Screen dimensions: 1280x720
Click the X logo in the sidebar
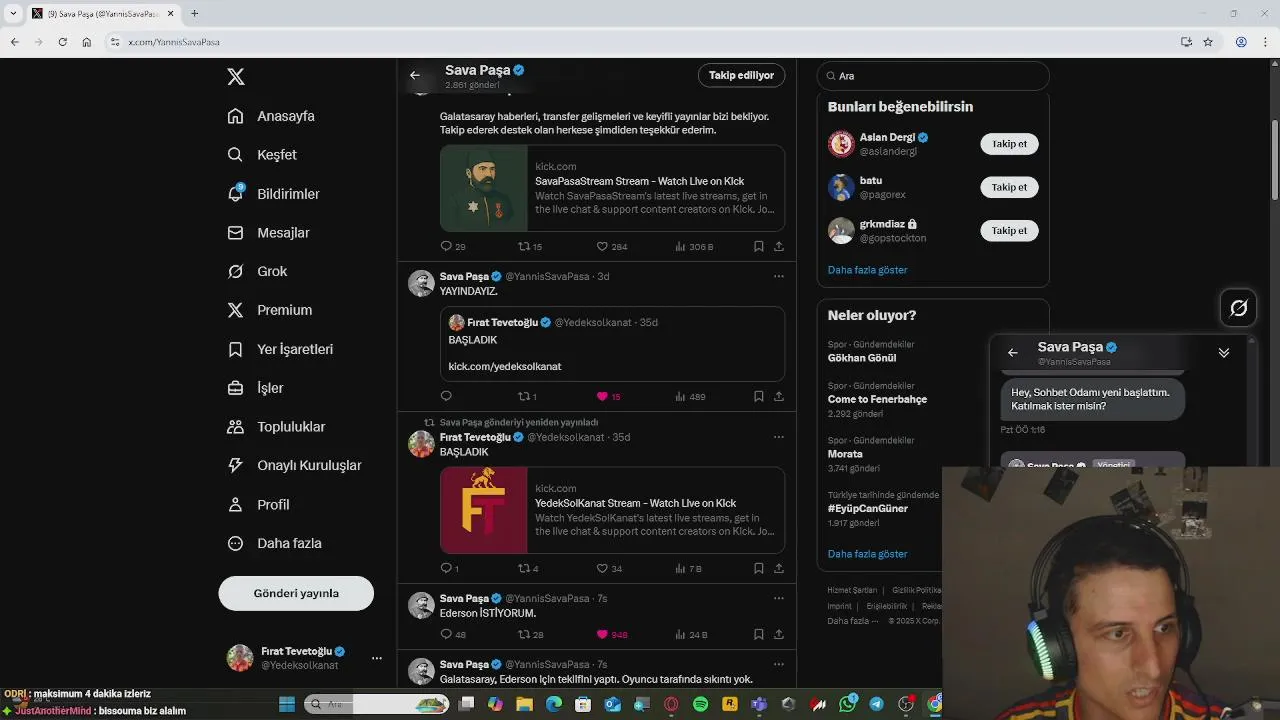[236, 77]
